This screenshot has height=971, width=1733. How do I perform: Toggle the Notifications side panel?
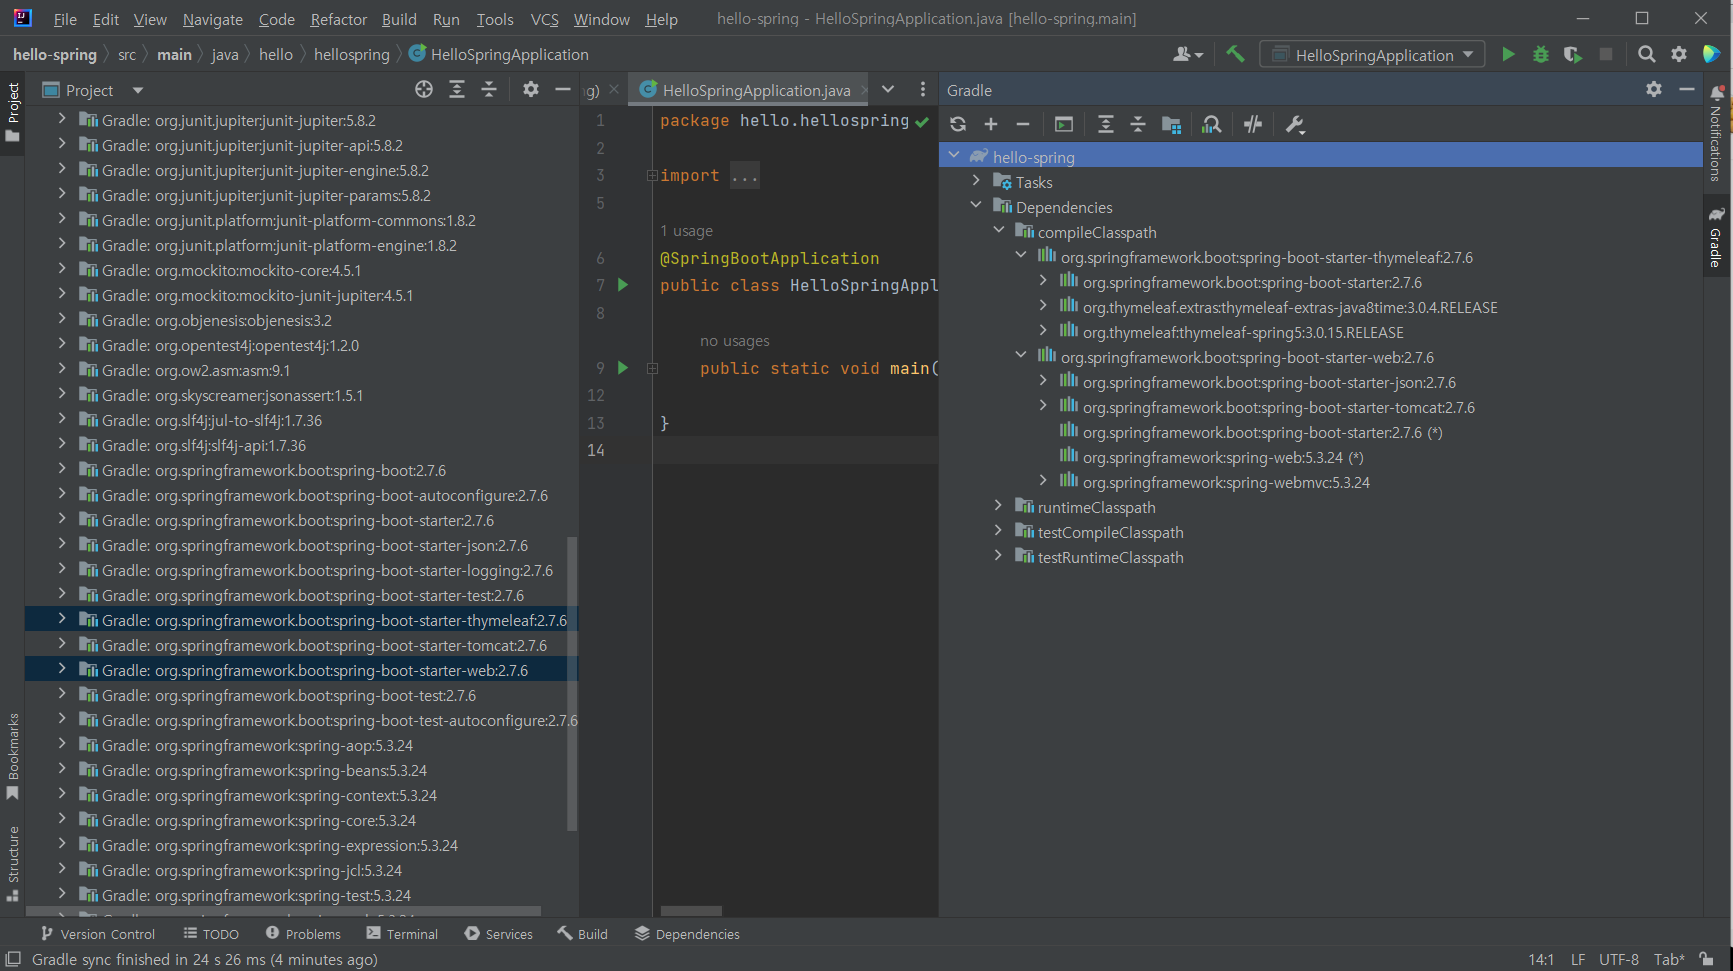tap(1716, 133)
